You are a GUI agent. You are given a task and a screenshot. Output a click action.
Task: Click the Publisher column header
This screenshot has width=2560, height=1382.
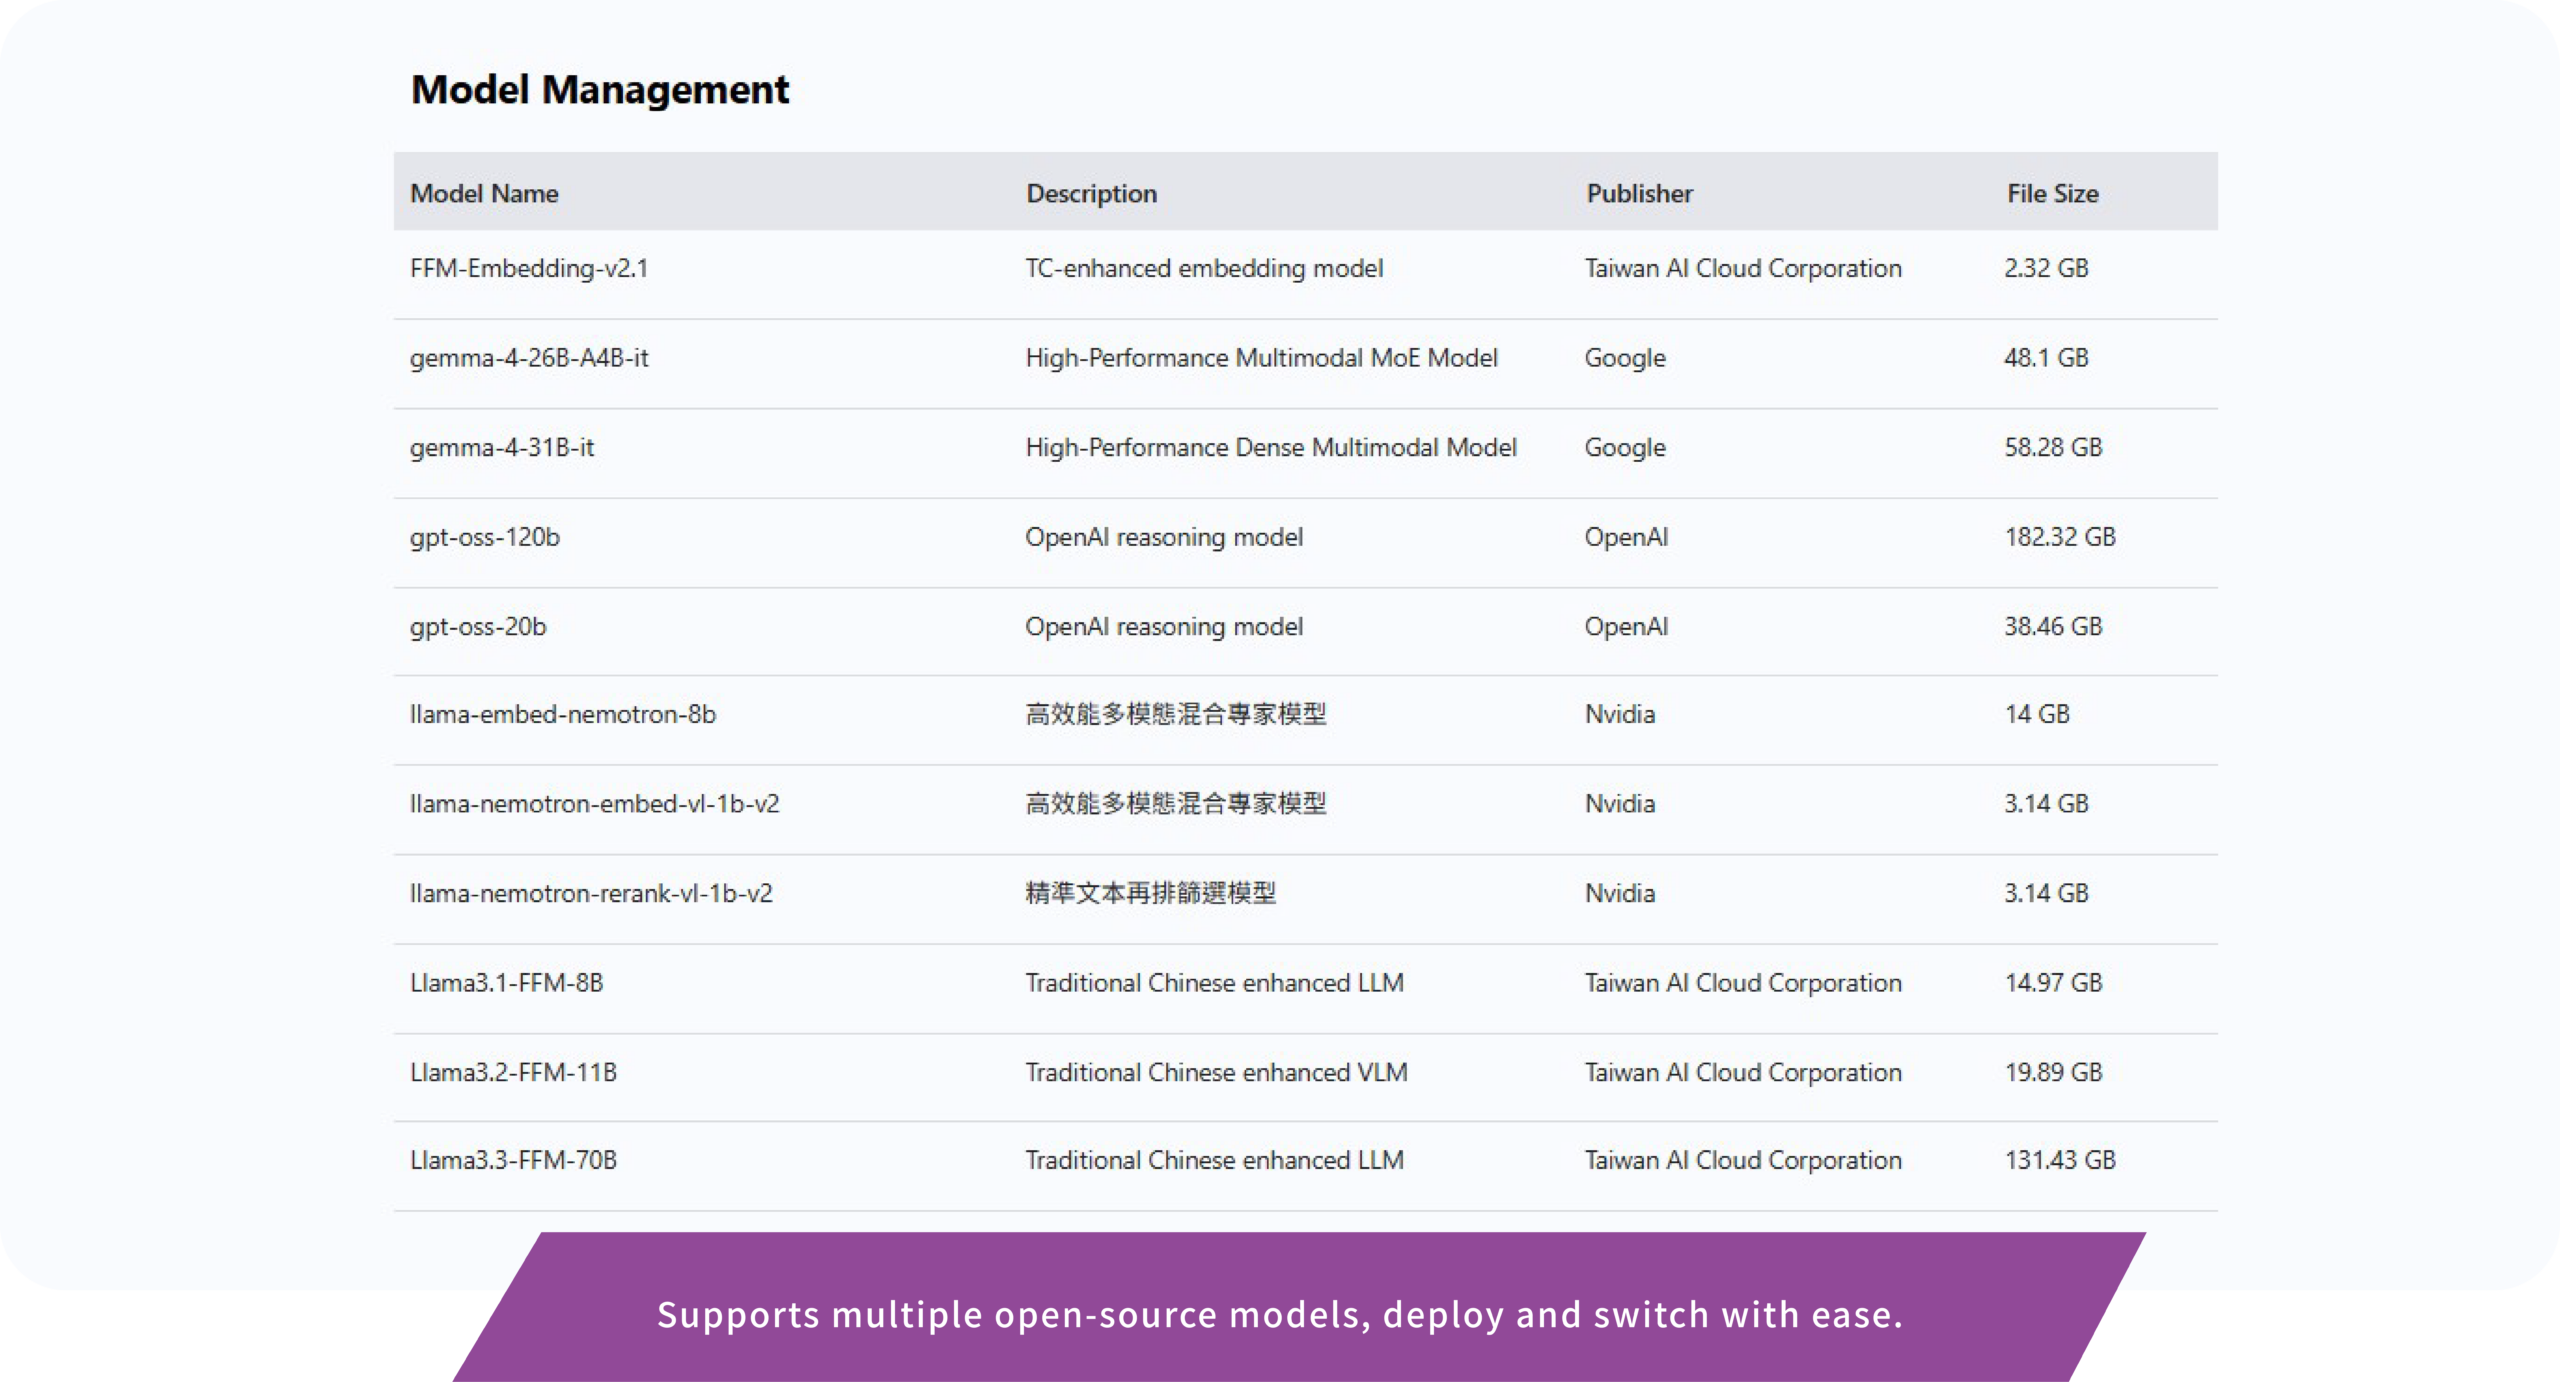(1639, 193)
